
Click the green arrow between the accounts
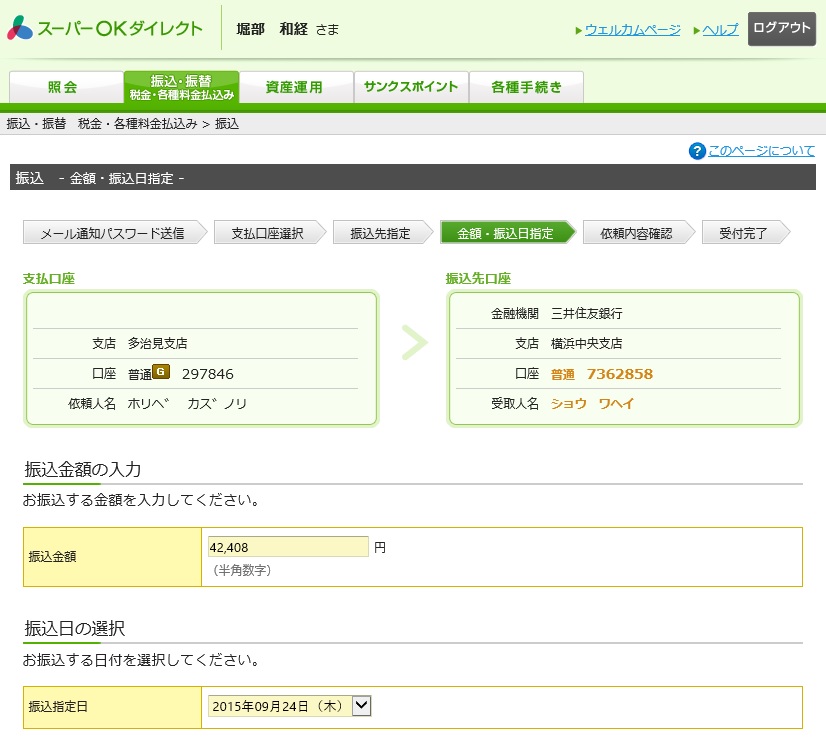[x=413, y=343]
